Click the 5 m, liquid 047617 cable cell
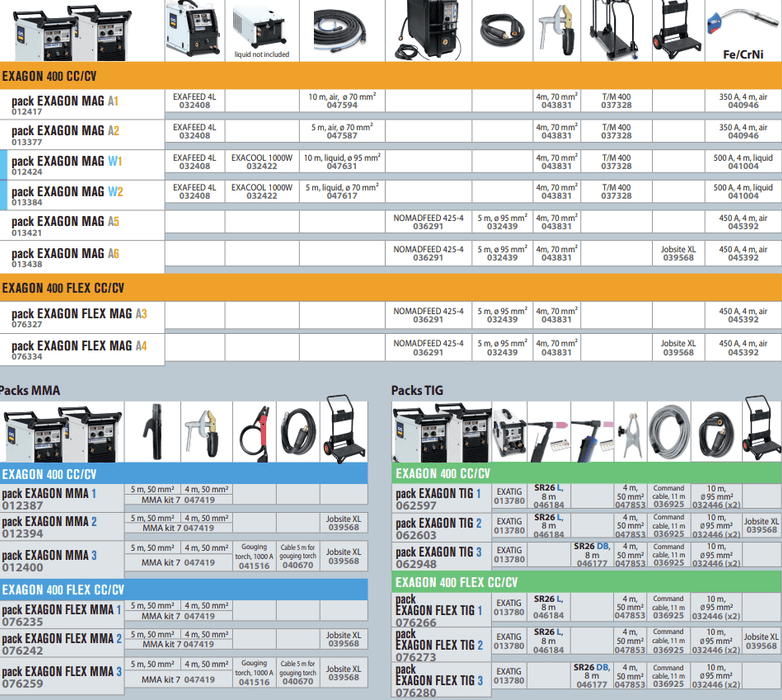The width and height of the screenshot is (782, 700). point(342,191)
